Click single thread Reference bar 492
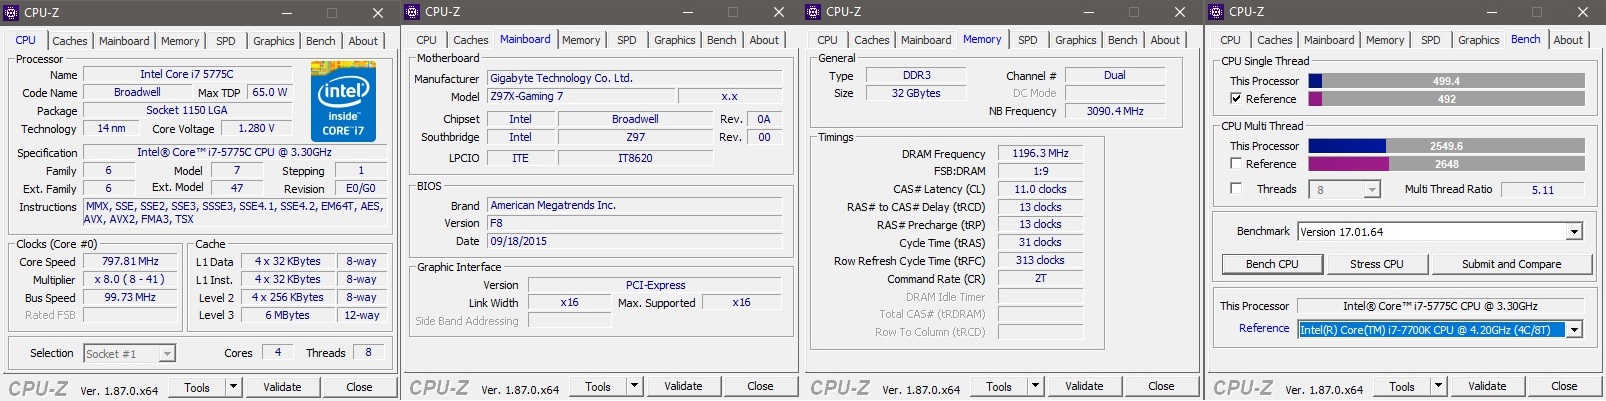 1446,99
